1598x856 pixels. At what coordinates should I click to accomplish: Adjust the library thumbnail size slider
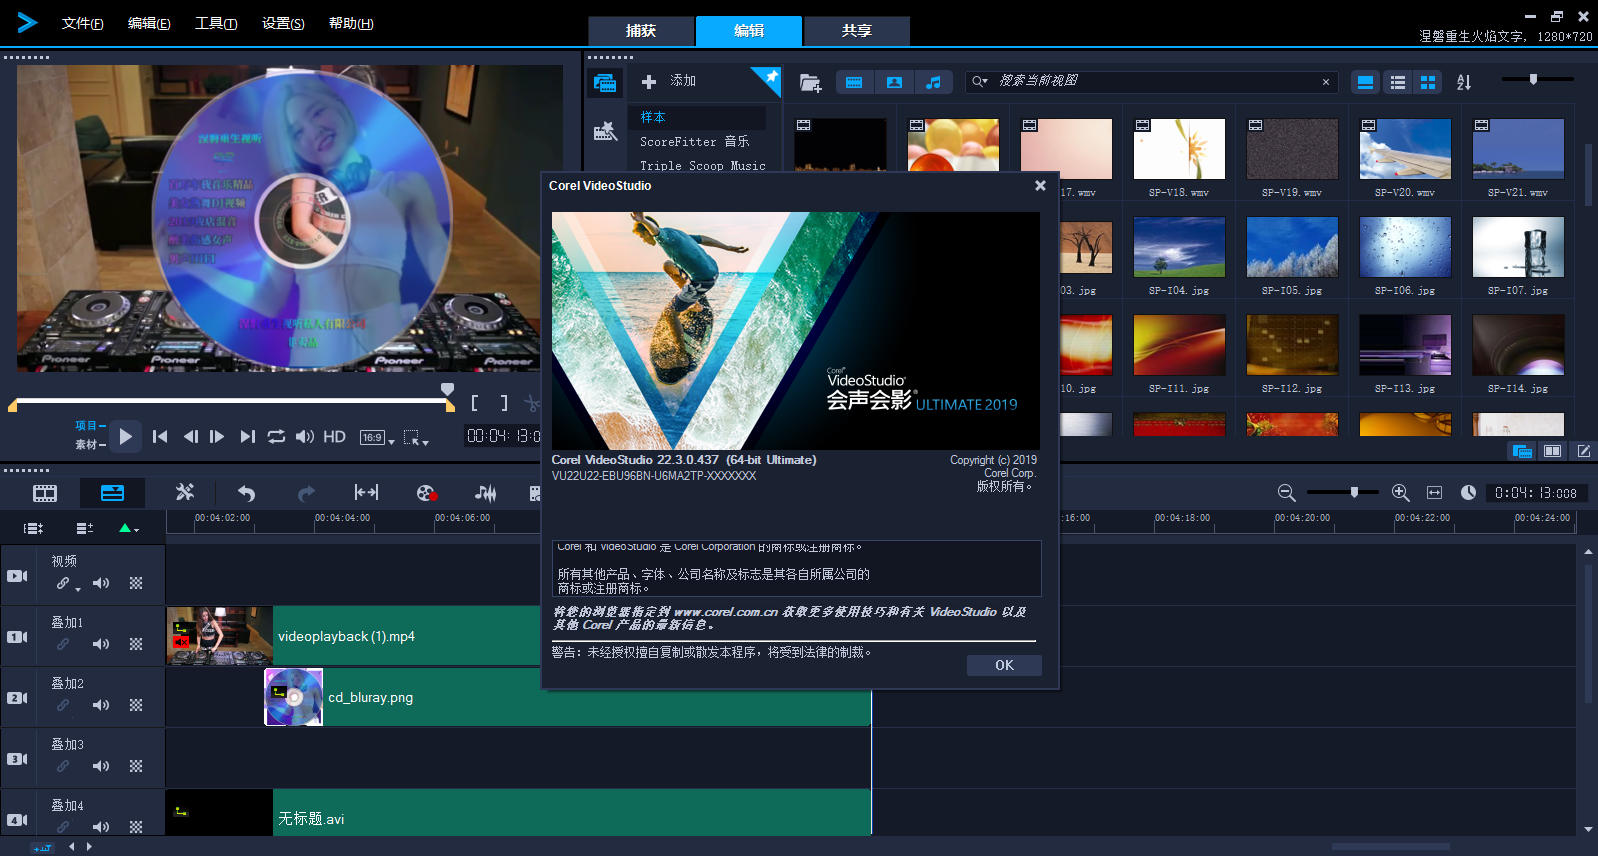[x=1533, y=79]
